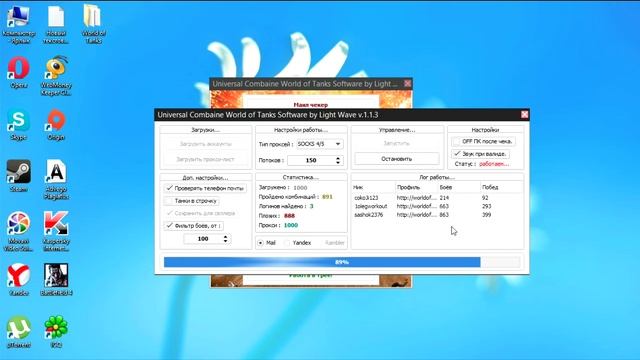This screenshot has height=360, width=640.
Task: Click the Остановить stop button
Action: tap(397, 159)
